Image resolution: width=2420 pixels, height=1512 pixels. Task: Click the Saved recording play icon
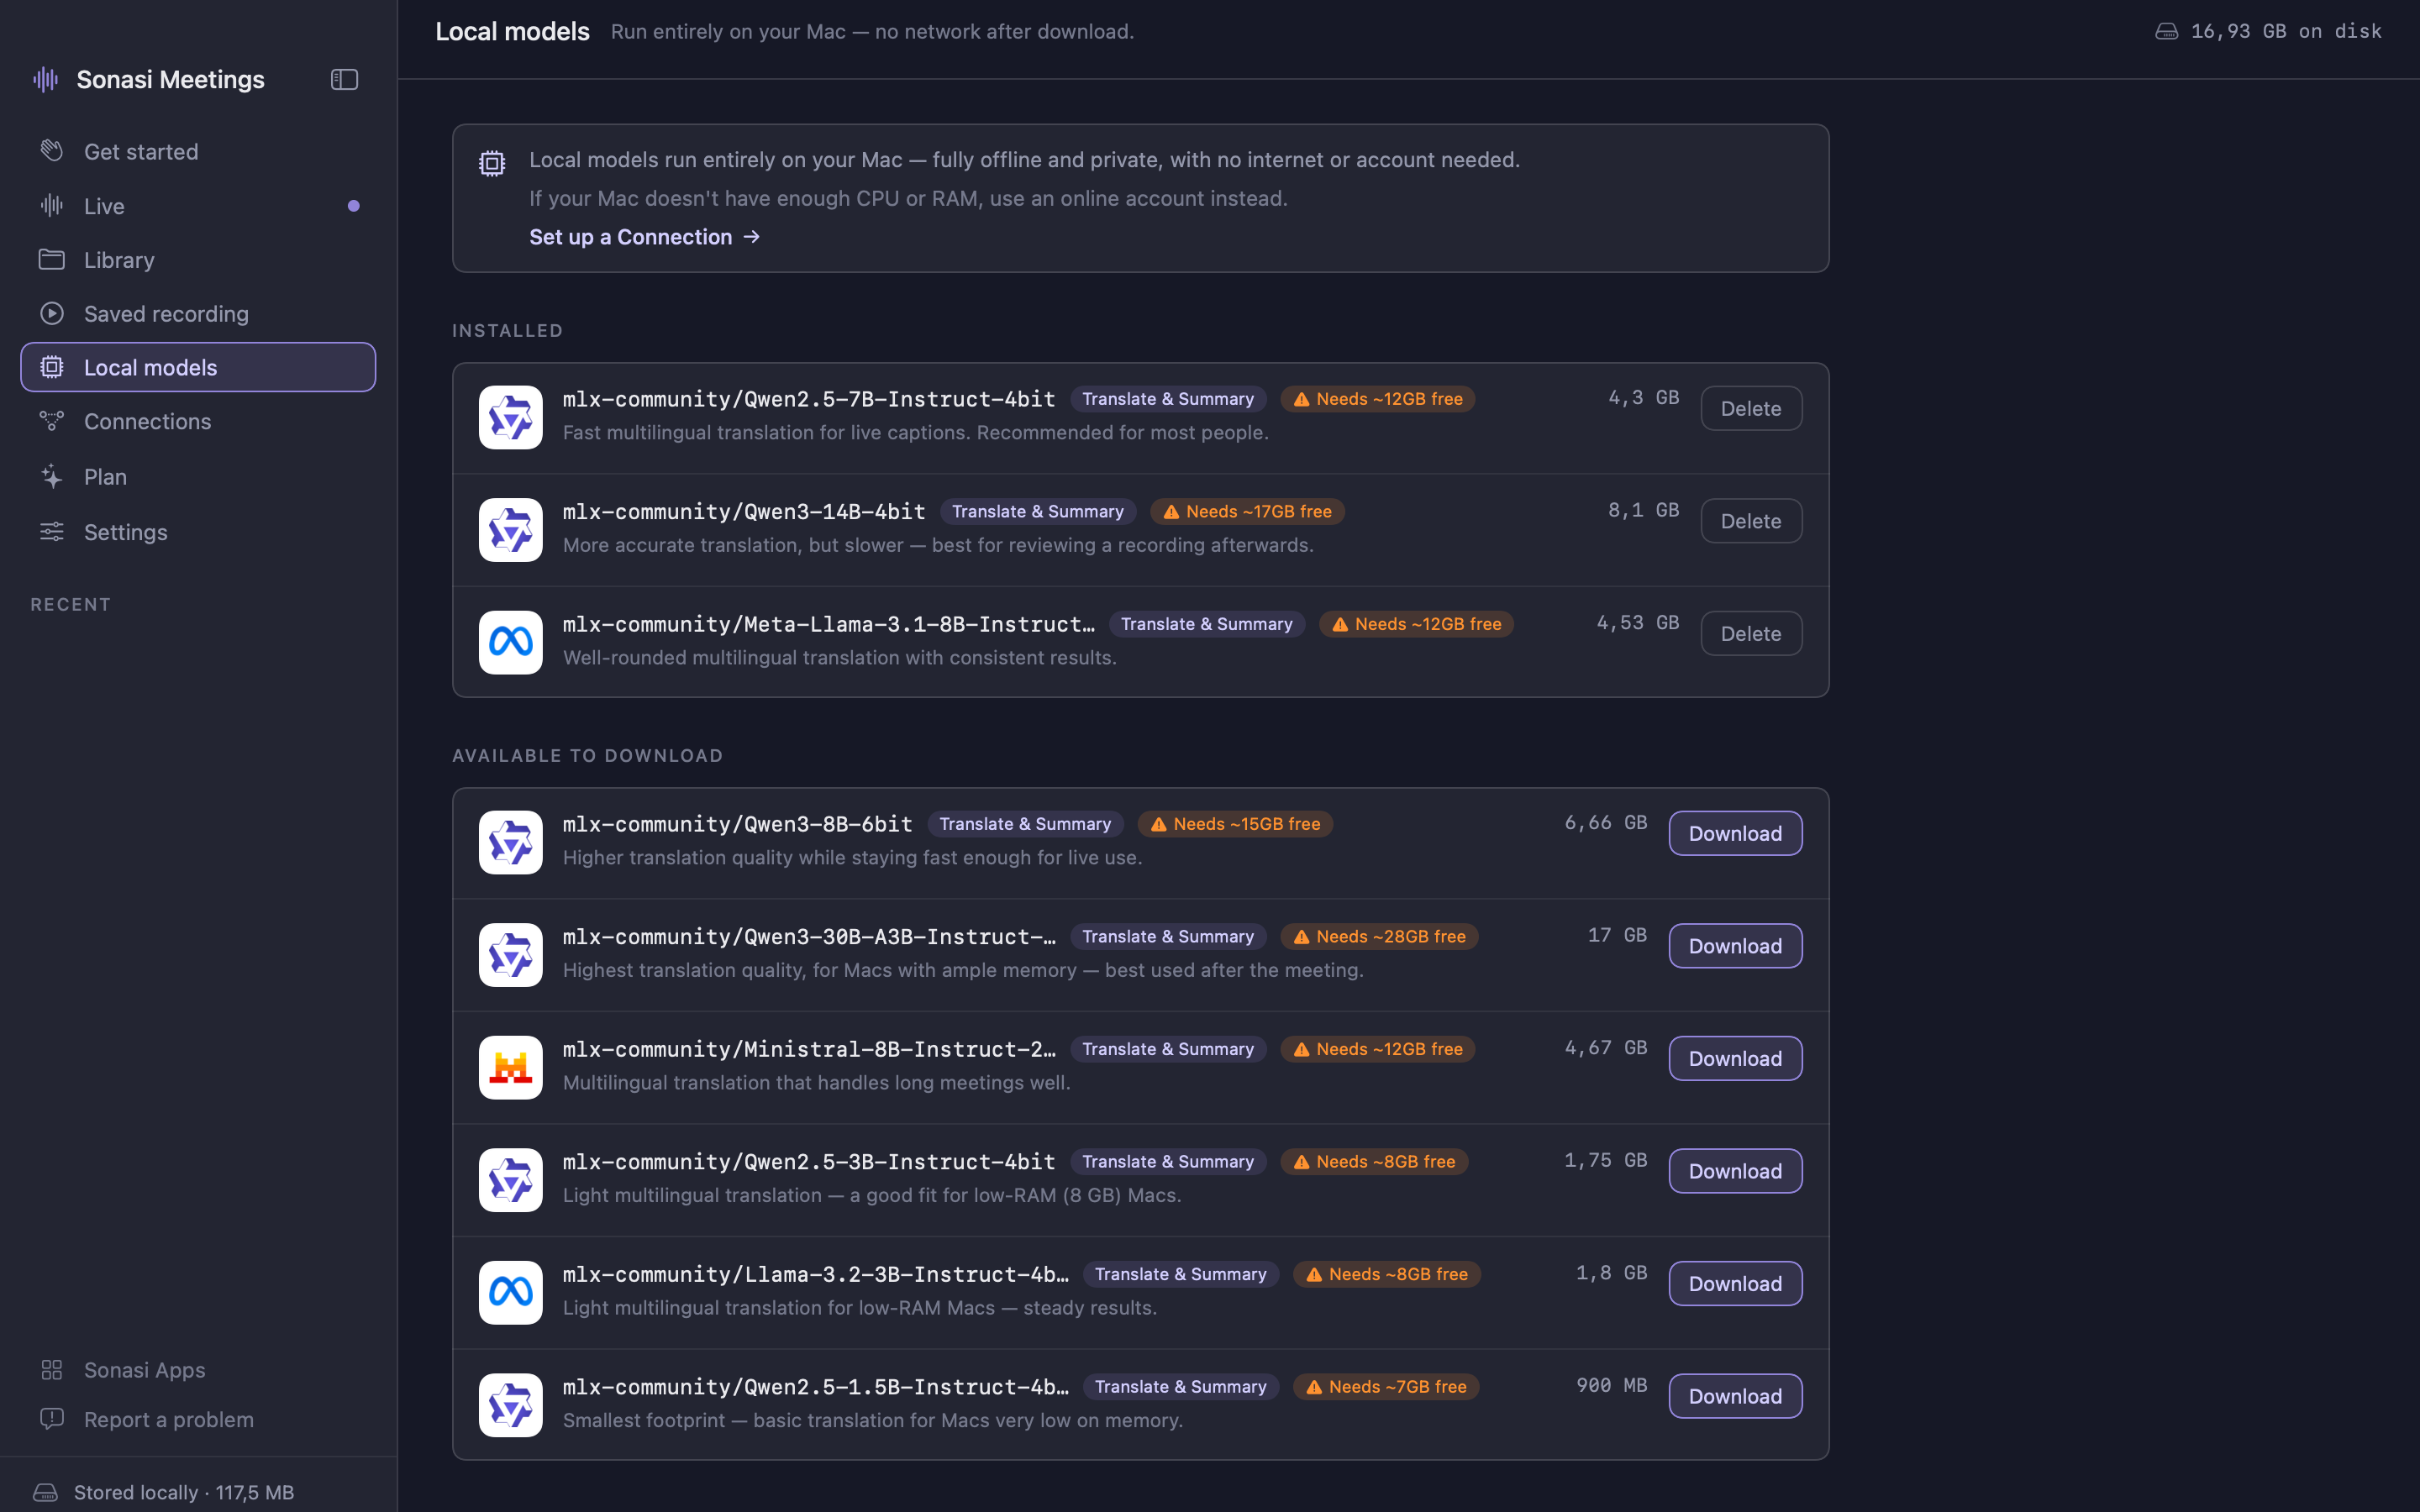[52, 314]
